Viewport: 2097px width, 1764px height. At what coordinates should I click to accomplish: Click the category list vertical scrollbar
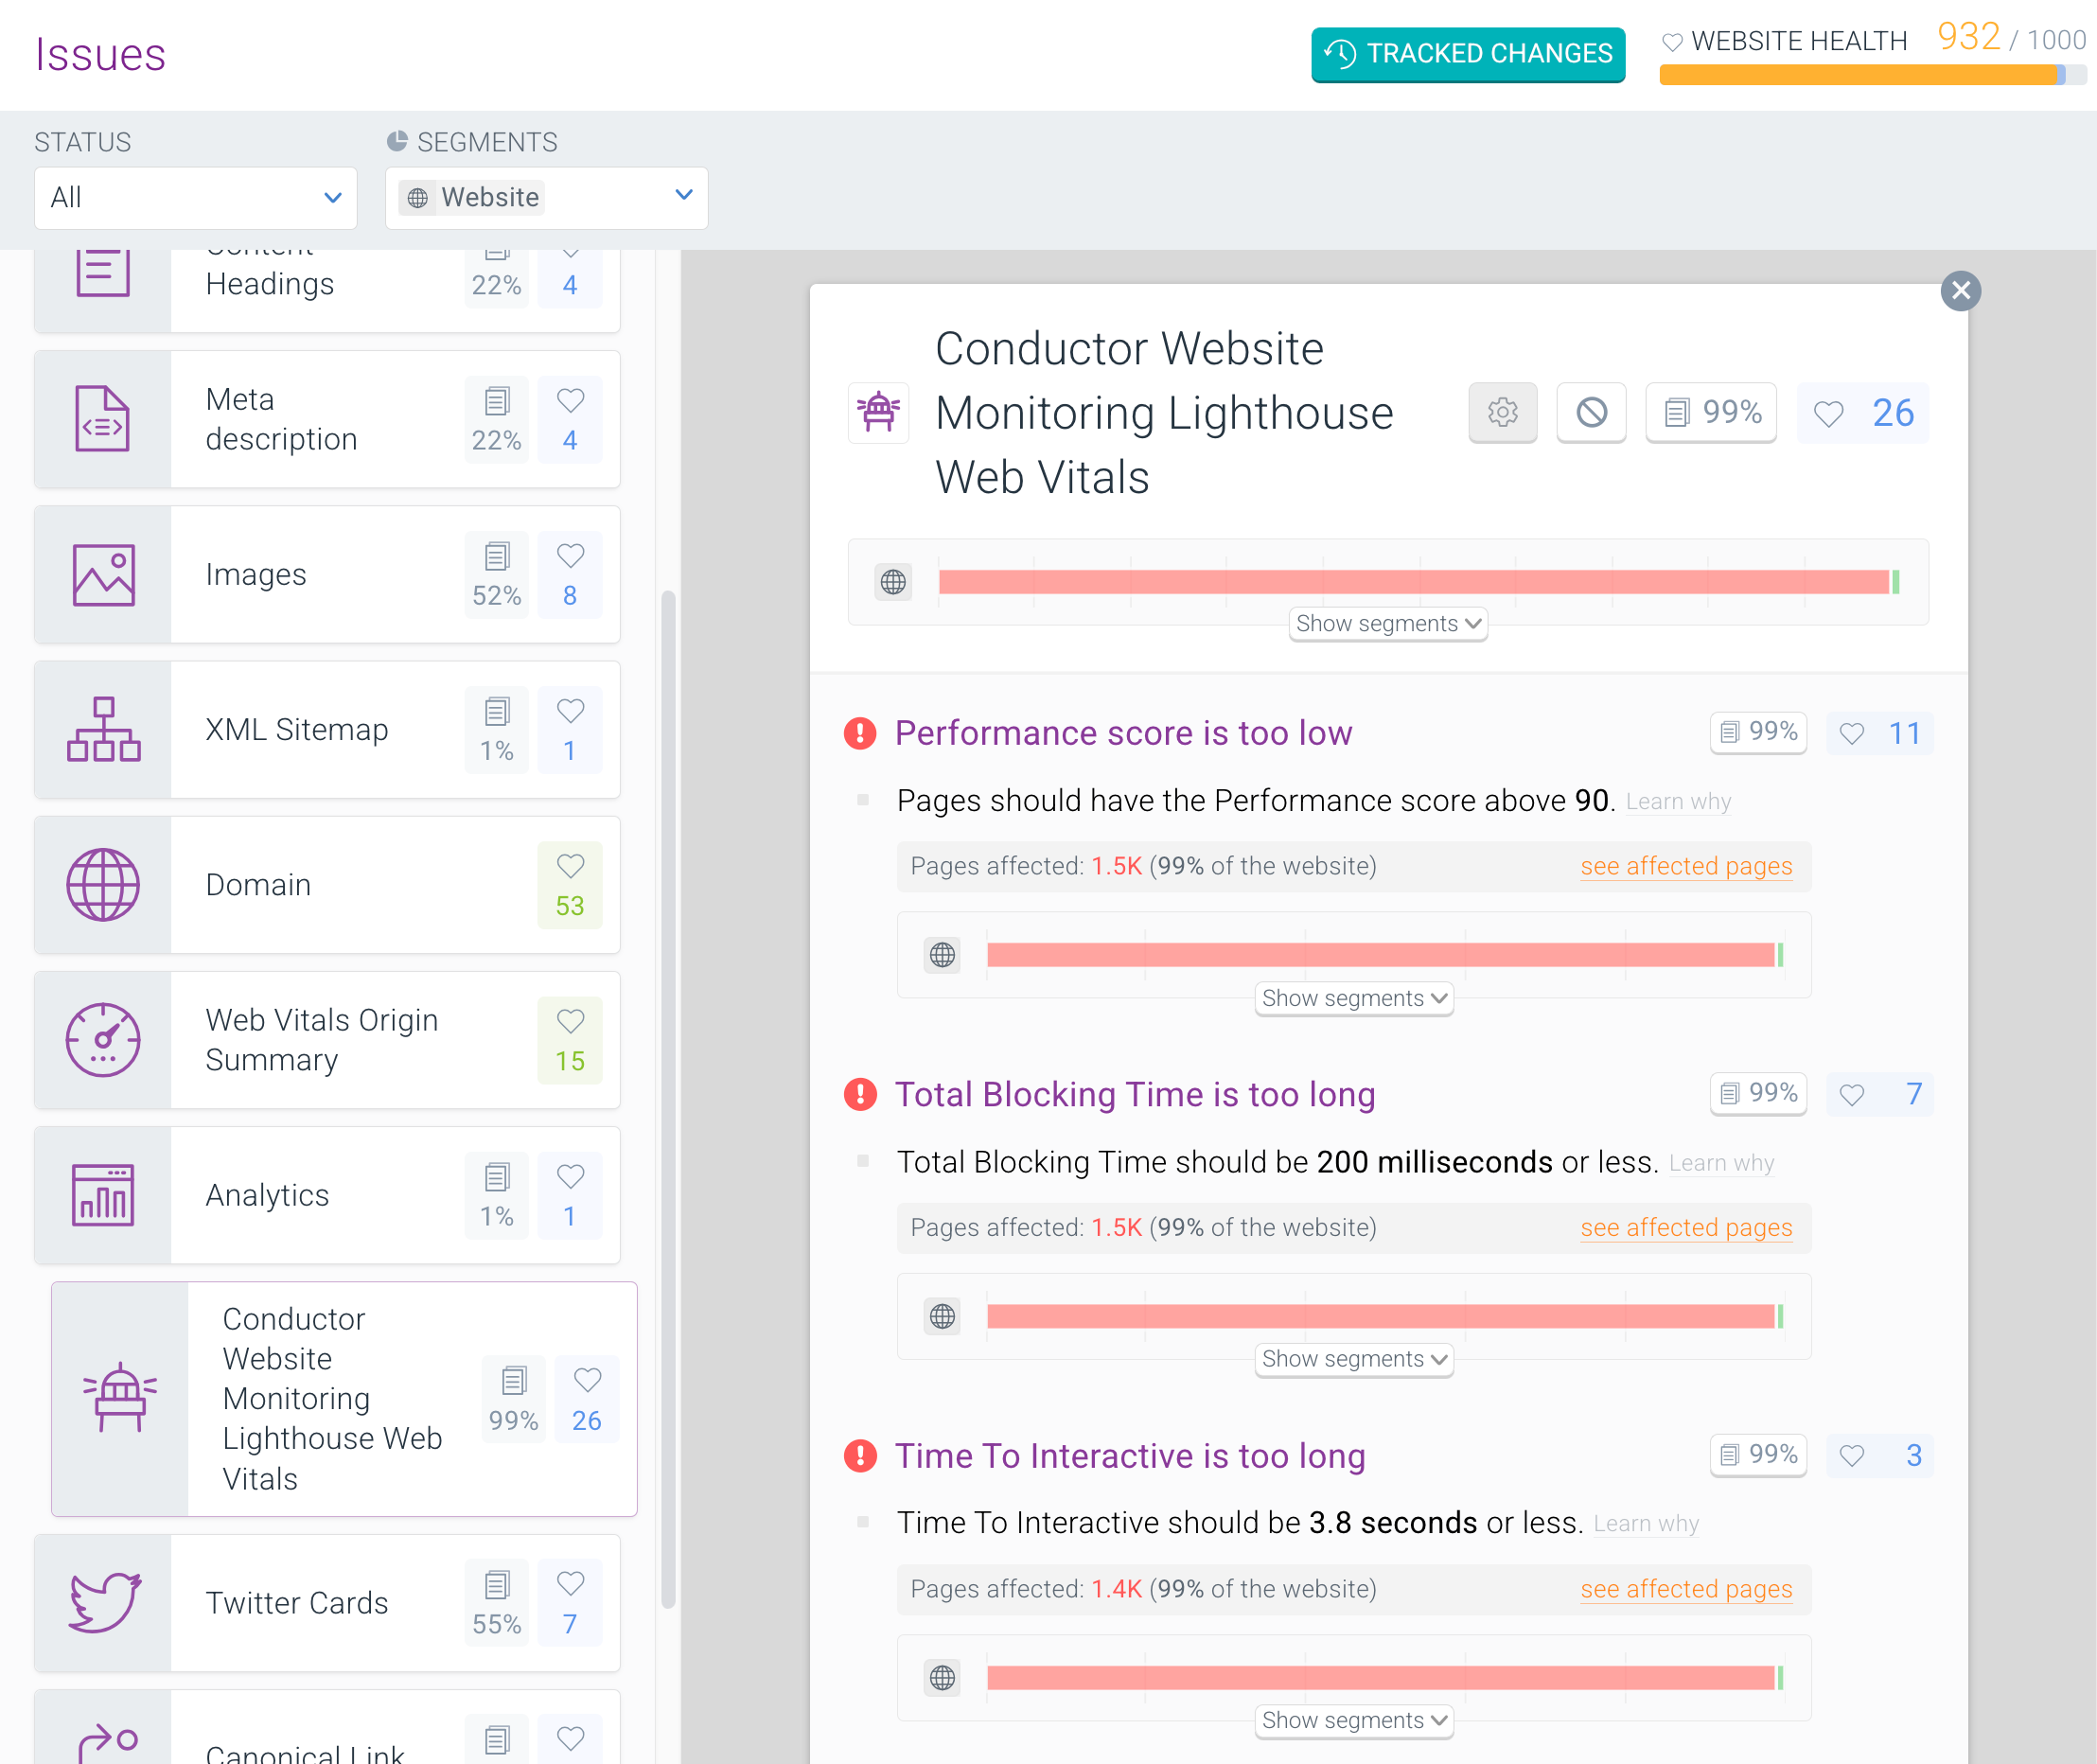(668, 1100)
